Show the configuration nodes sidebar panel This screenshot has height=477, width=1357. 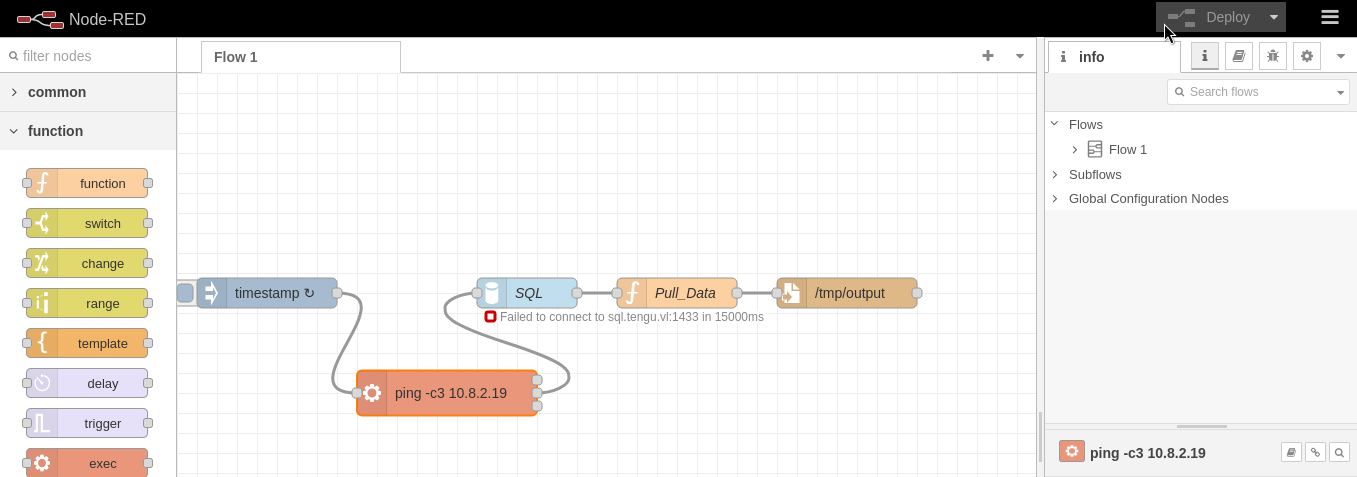(x=1307, y=56)
